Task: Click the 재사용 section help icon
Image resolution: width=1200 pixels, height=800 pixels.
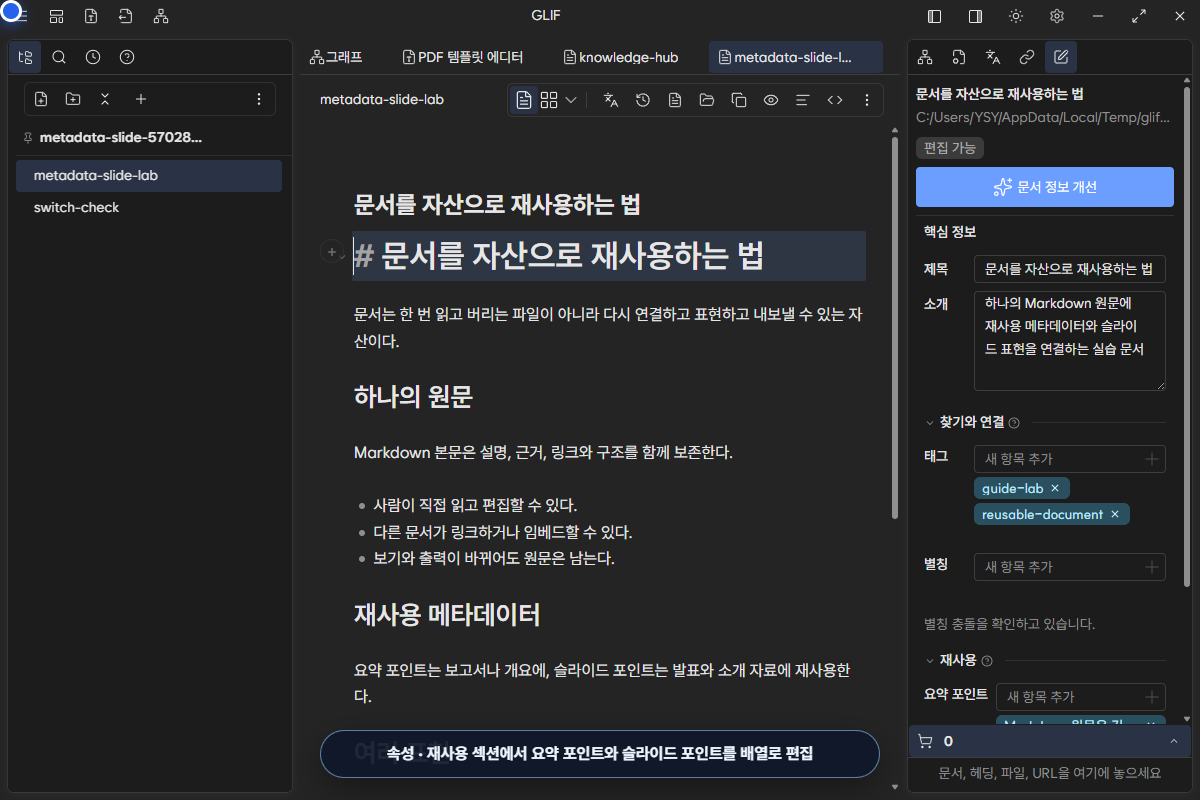Action: point(987,661)
